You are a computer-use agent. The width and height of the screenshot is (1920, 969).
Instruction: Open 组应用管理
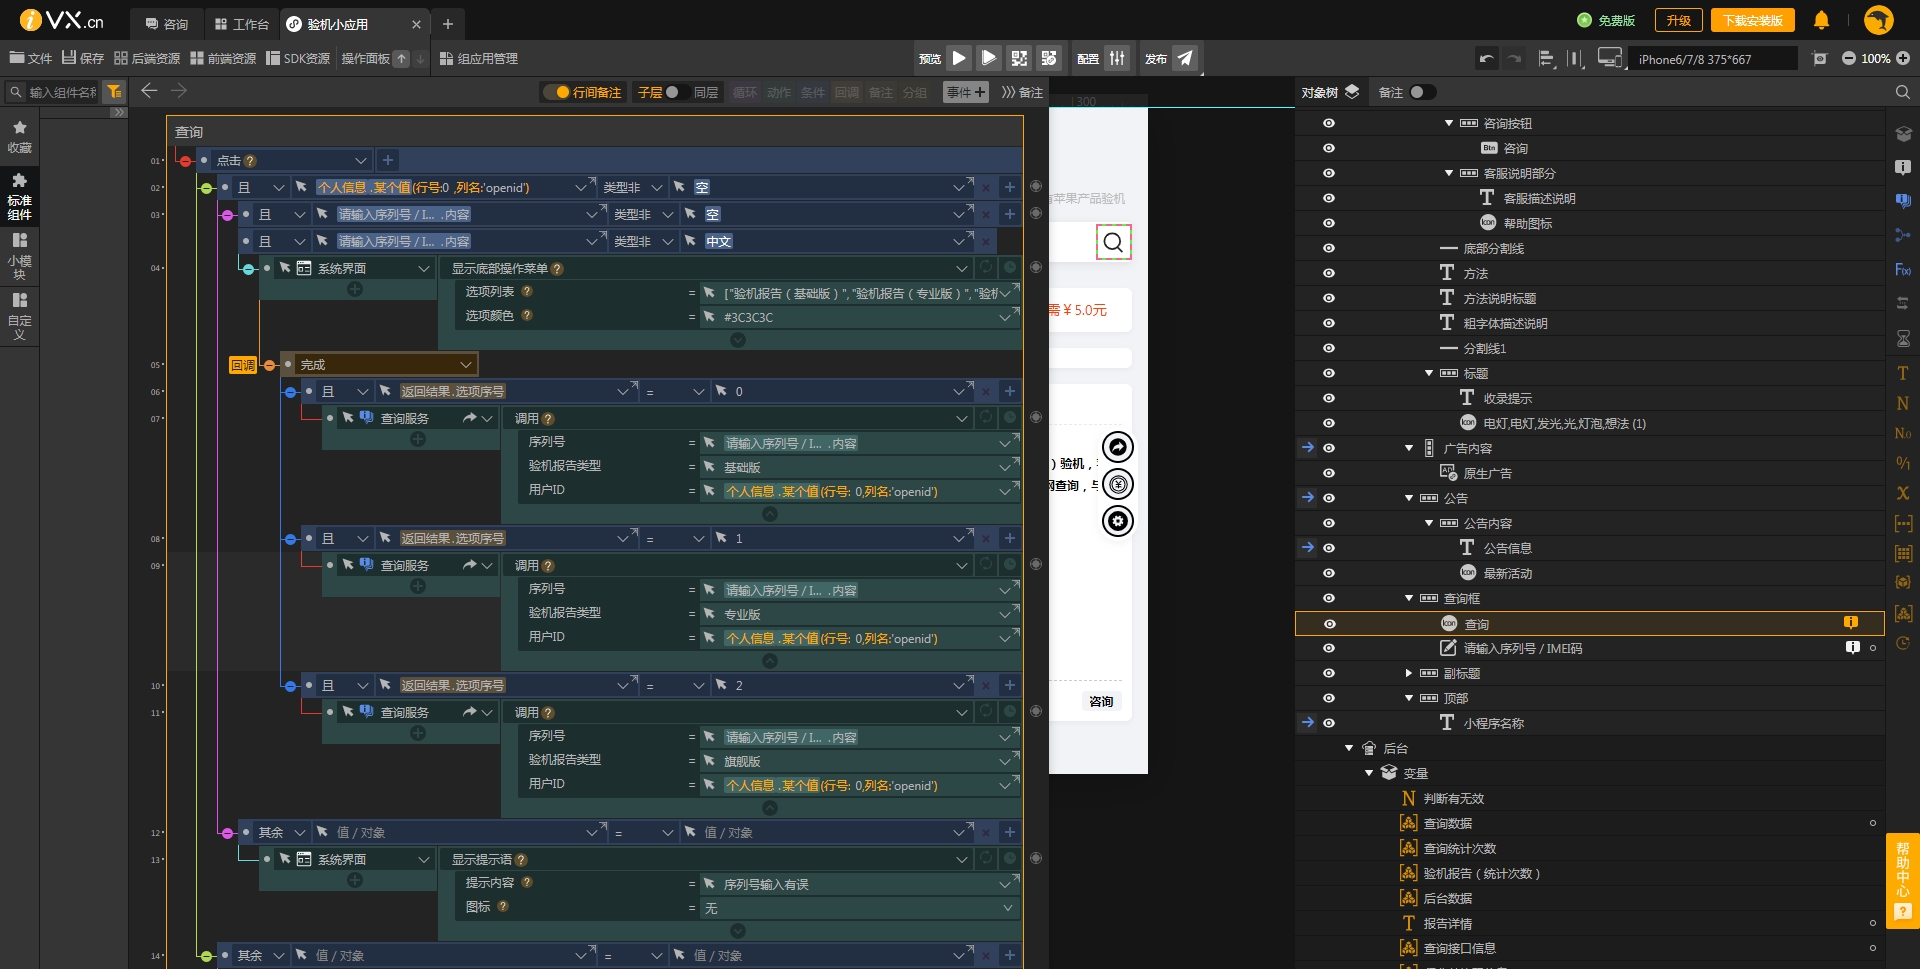pos(479,58)
